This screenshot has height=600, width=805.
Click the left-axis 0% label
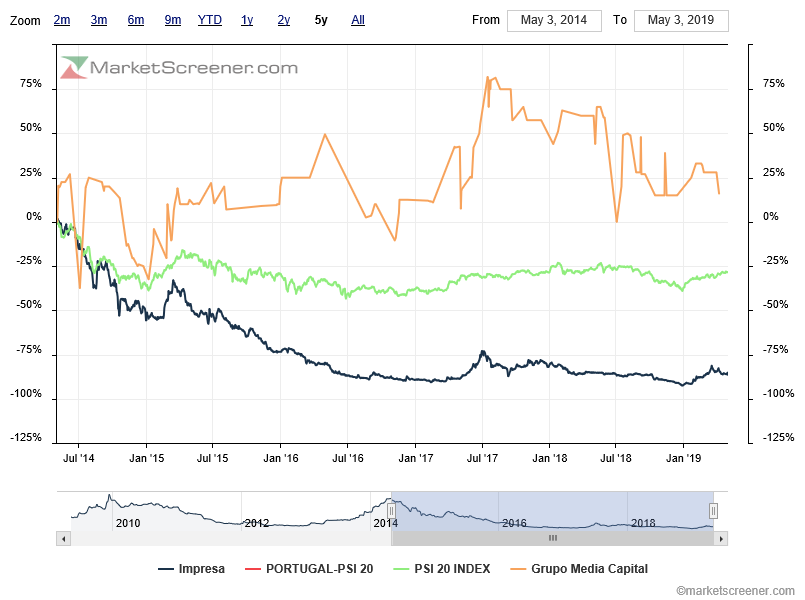[x=34, y=217]
